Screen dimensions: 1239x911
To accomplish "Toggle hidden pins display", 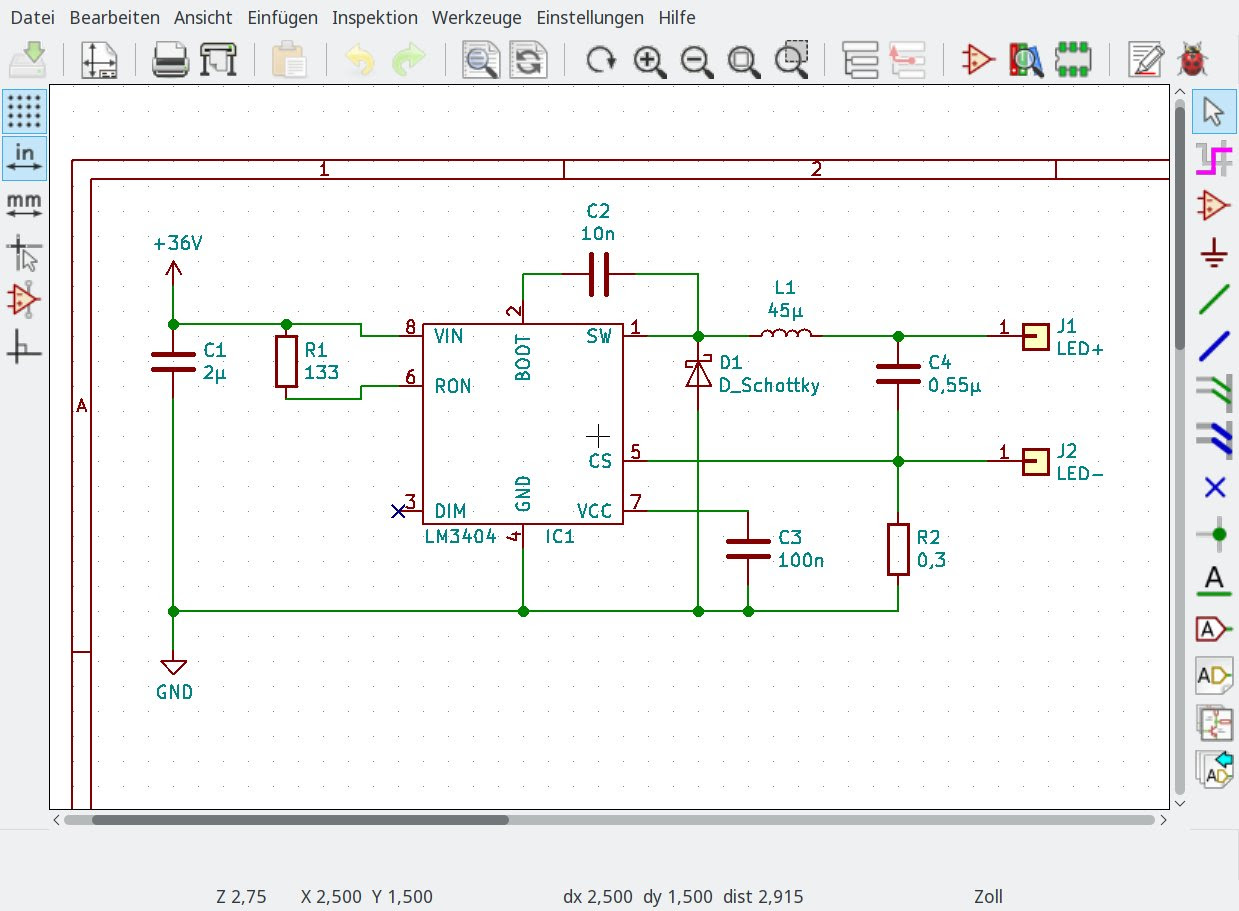I will 24,299.
